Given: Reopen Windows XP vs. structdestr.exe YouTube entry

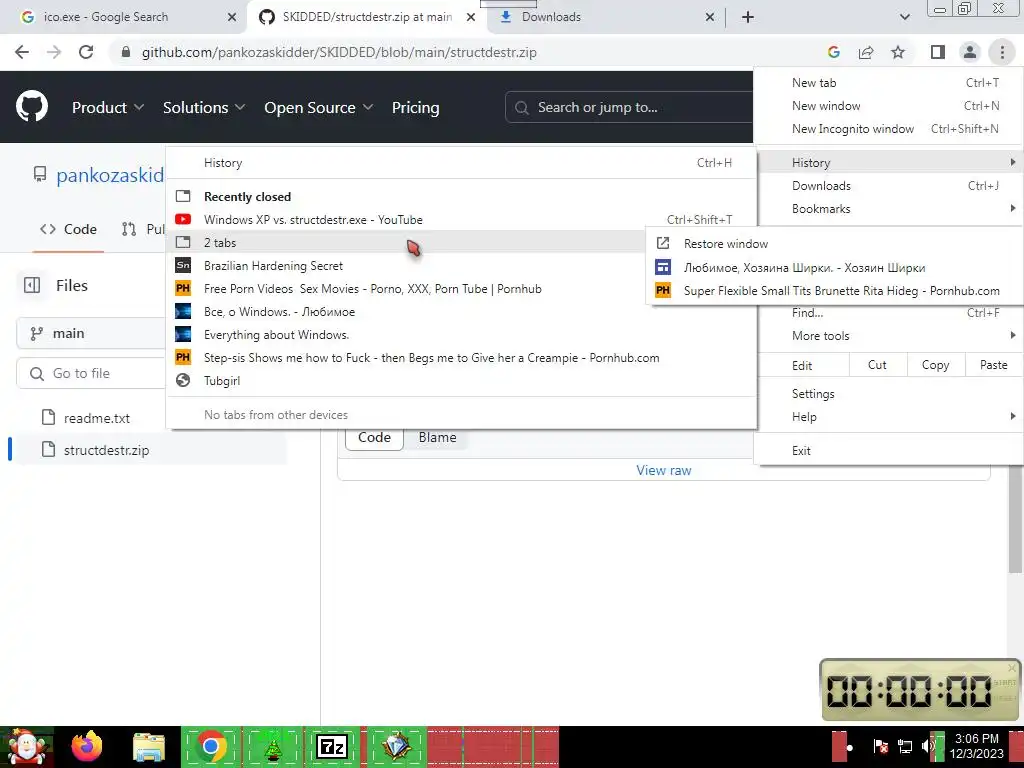Looking at the screenshot, I should point(461,219).
